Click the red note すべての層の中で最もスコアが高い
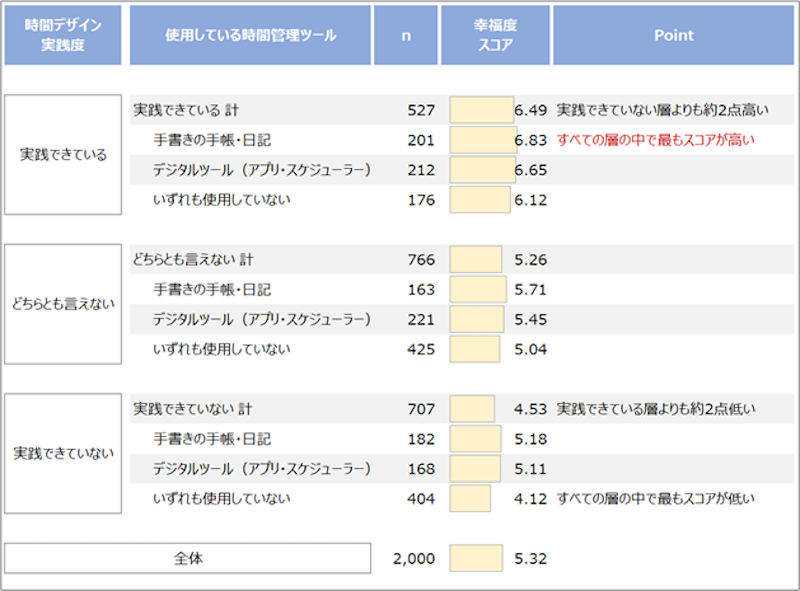This screenshot has height=591, width=800. click(x=655, y=140)
